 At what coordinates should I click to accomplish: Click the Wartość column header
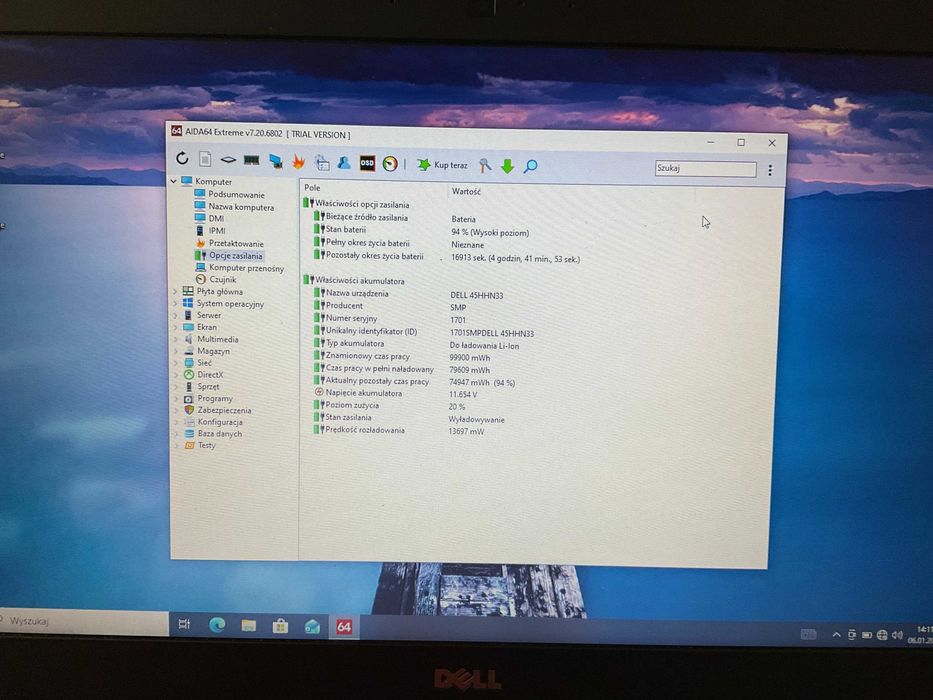466,192
